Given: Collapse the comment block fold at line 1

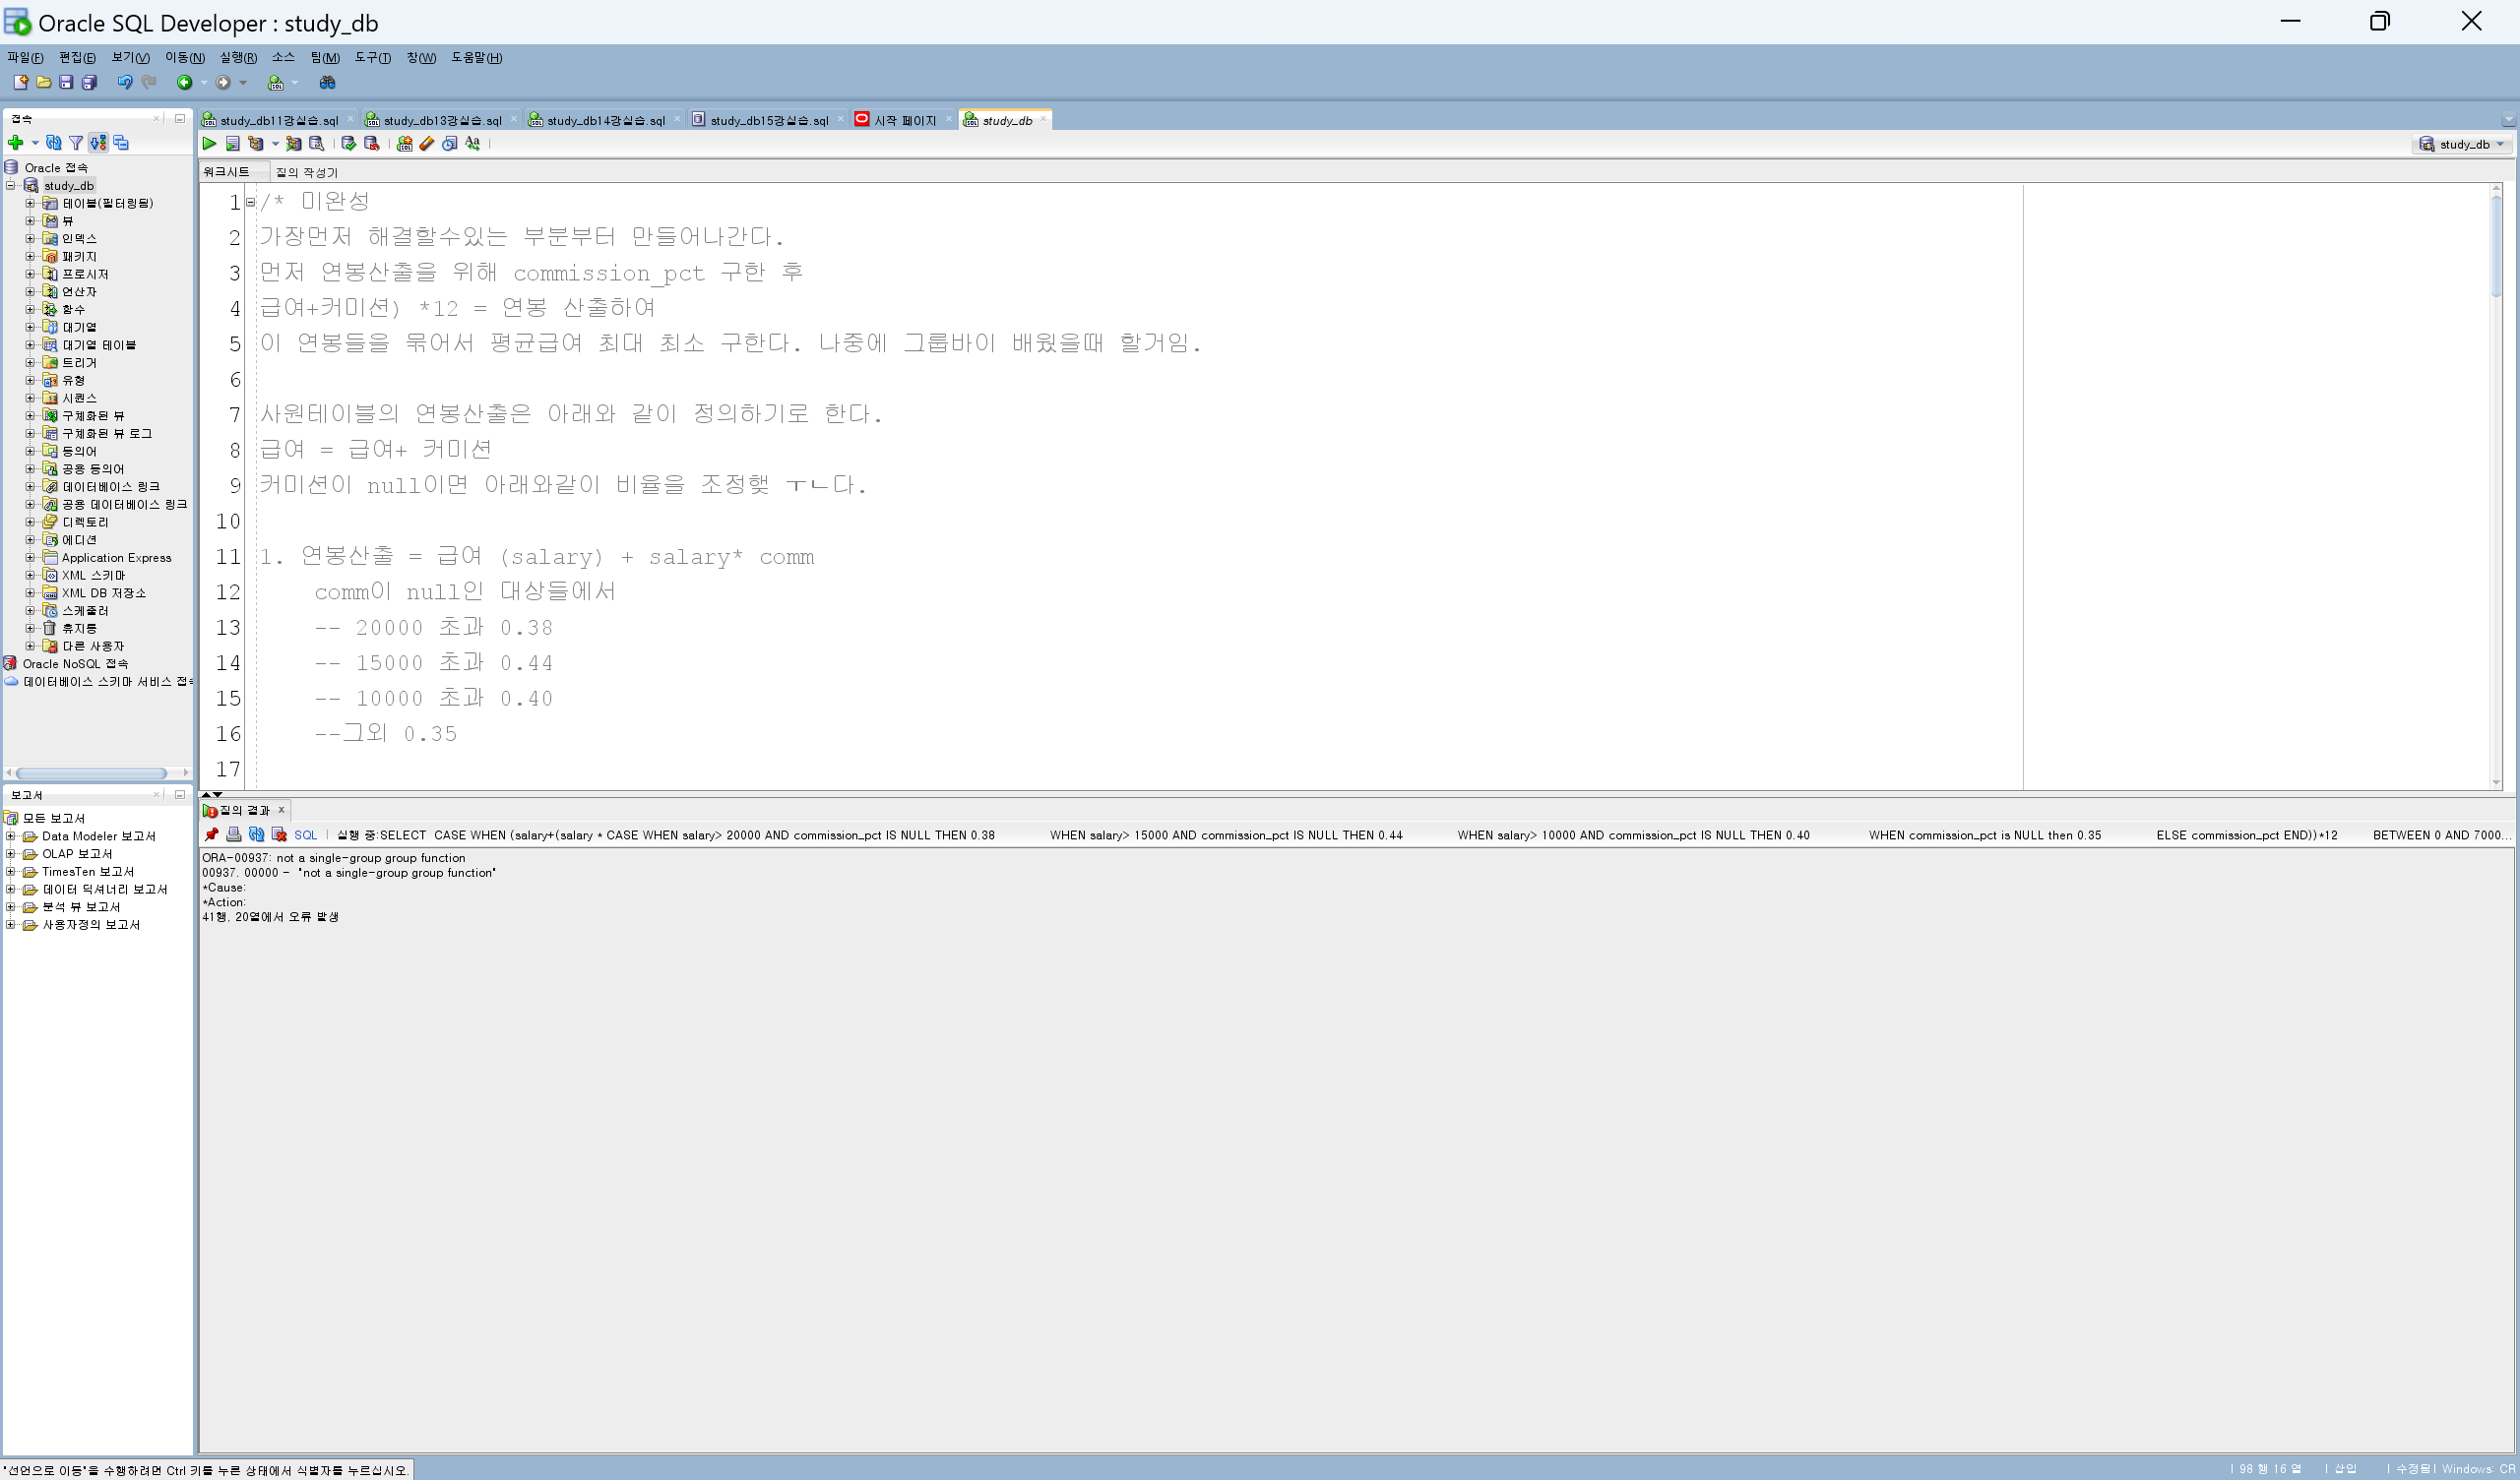Looking at the screenshot, I should pyautogui.click(x=250, y=202).
